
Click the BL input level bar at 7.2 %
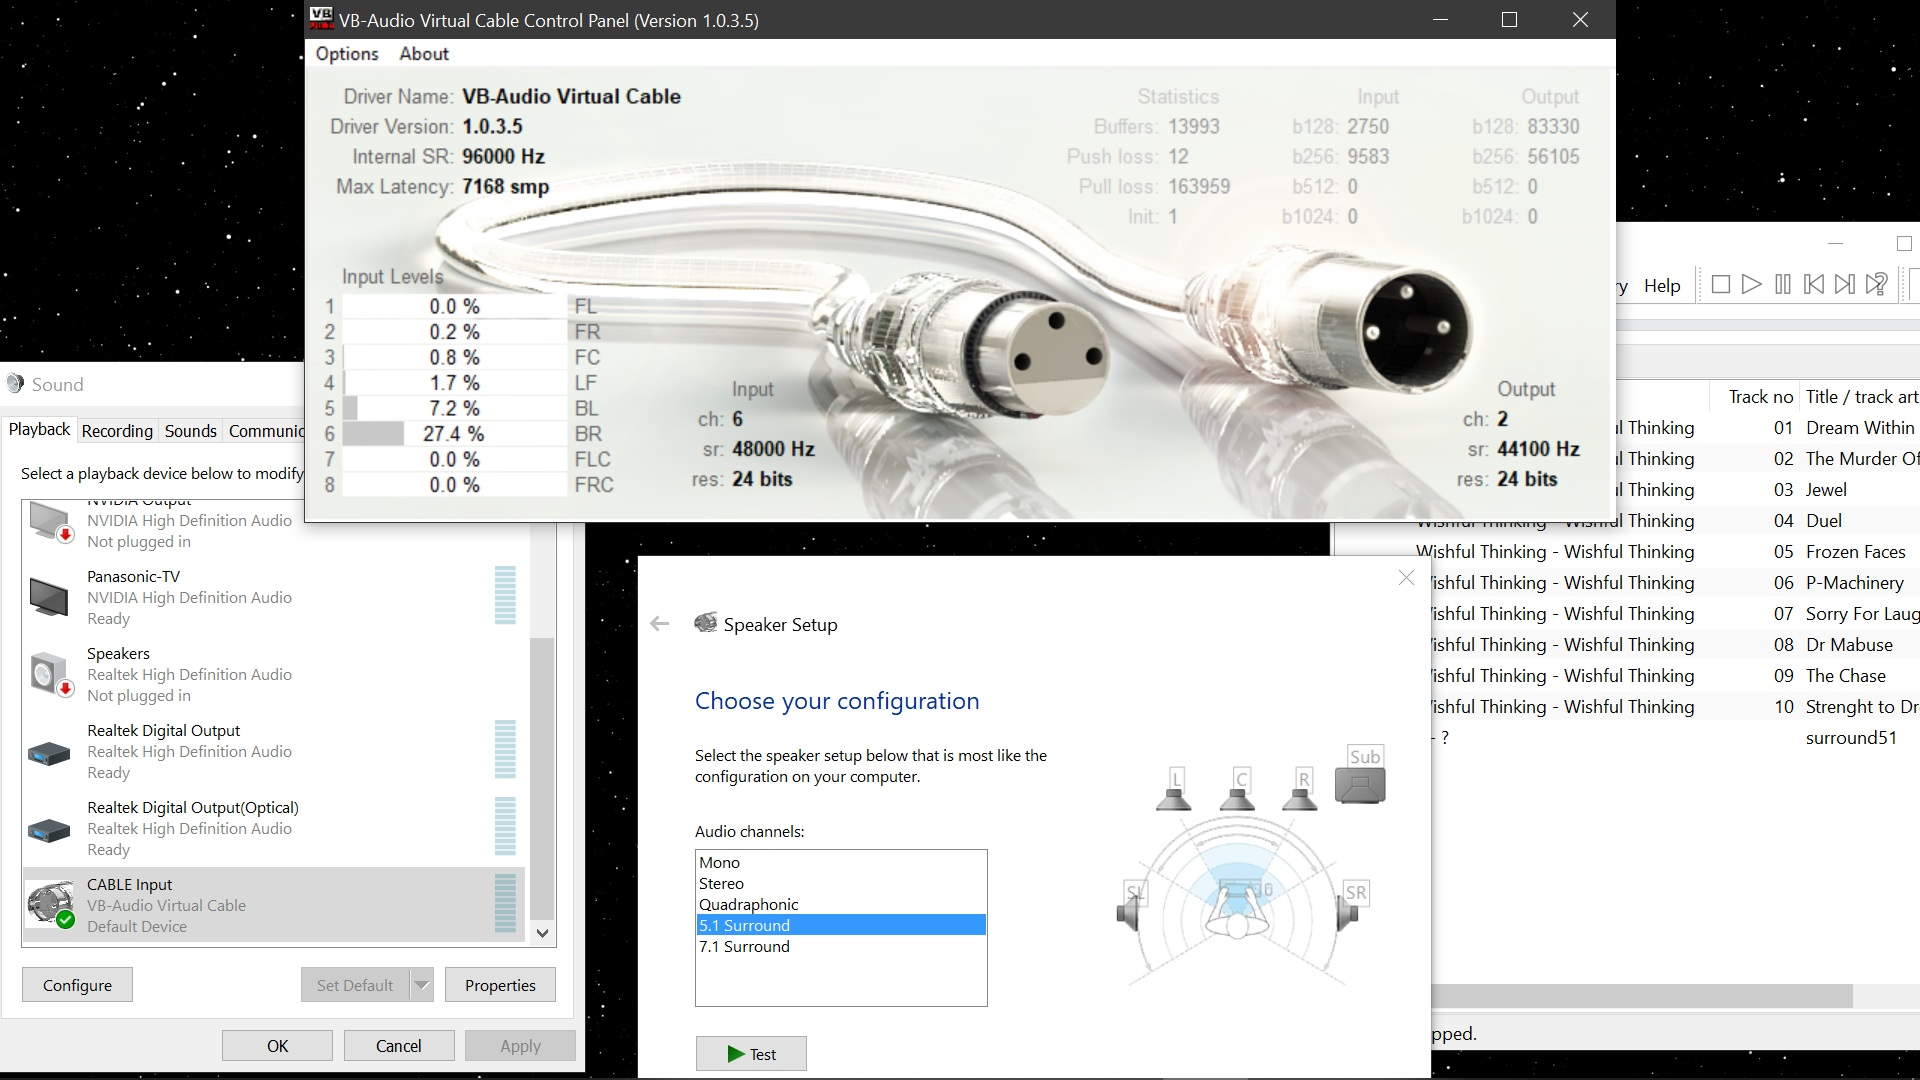pos(455,408)
